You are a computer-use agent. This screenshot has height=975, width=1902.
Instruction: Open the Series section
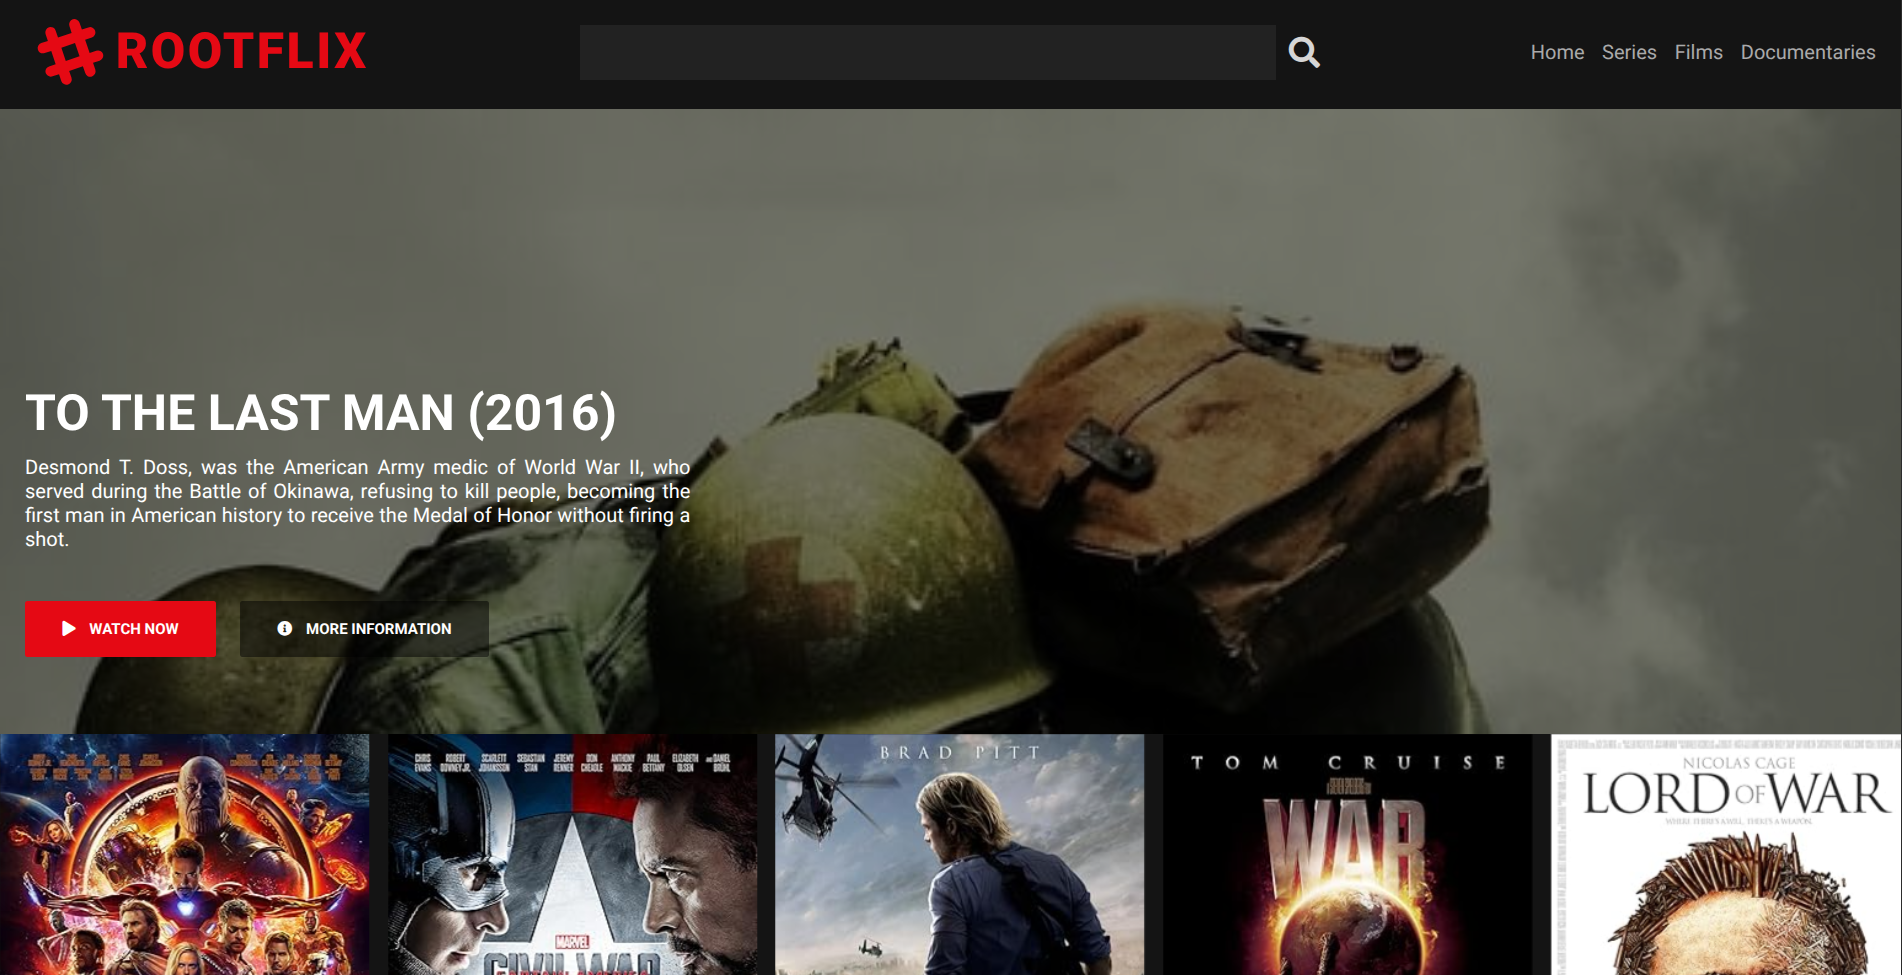click(1628, 52)
